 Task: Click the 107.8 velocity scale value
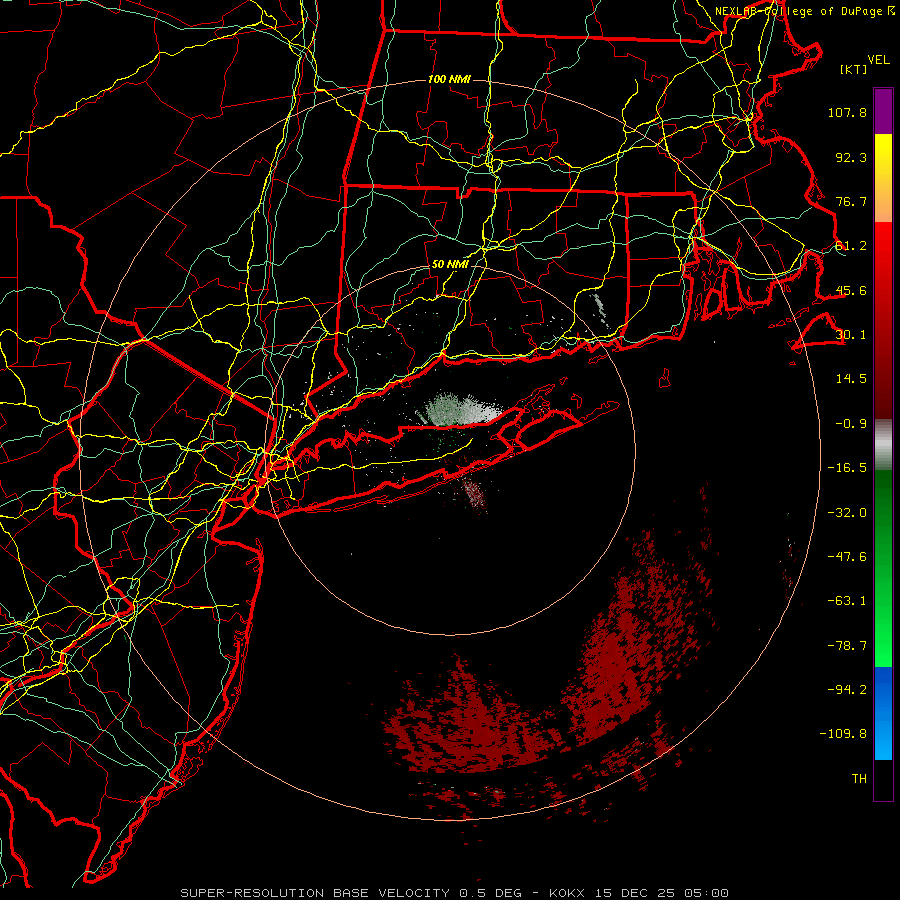(847, 112)
